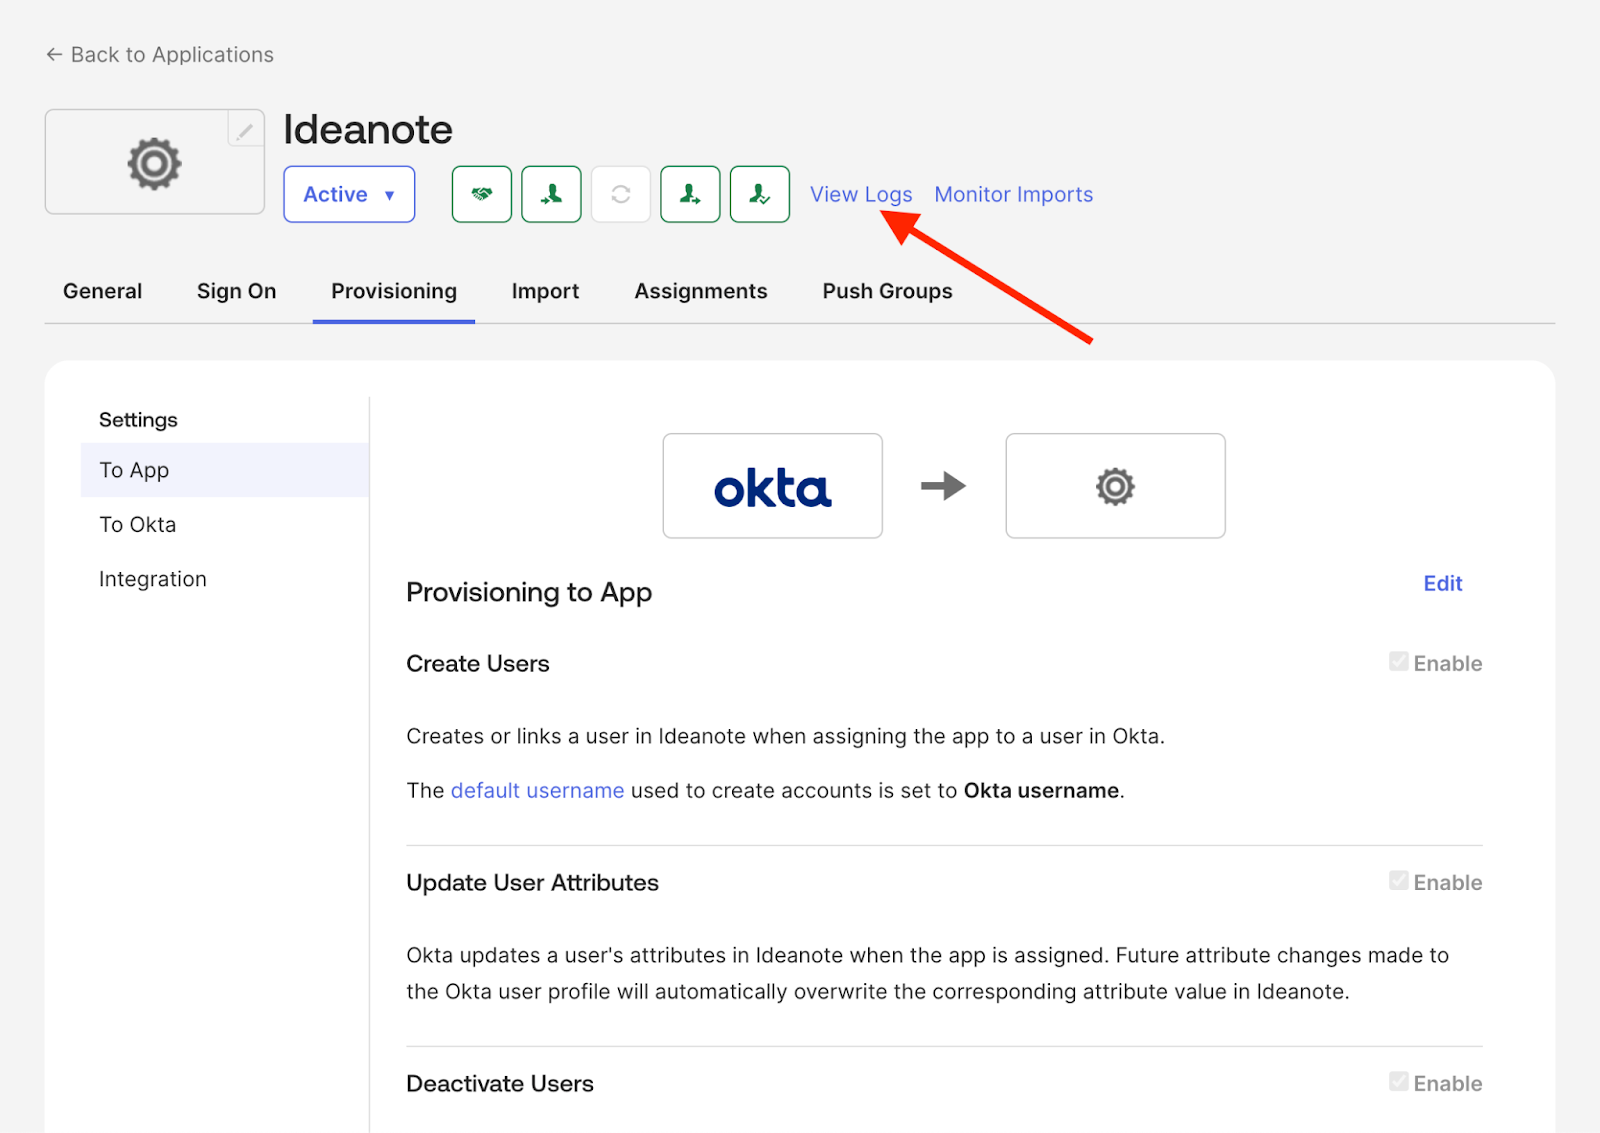Click the handshake SSO status icon
This screenshot has width=1600, height=1133.
481,194
